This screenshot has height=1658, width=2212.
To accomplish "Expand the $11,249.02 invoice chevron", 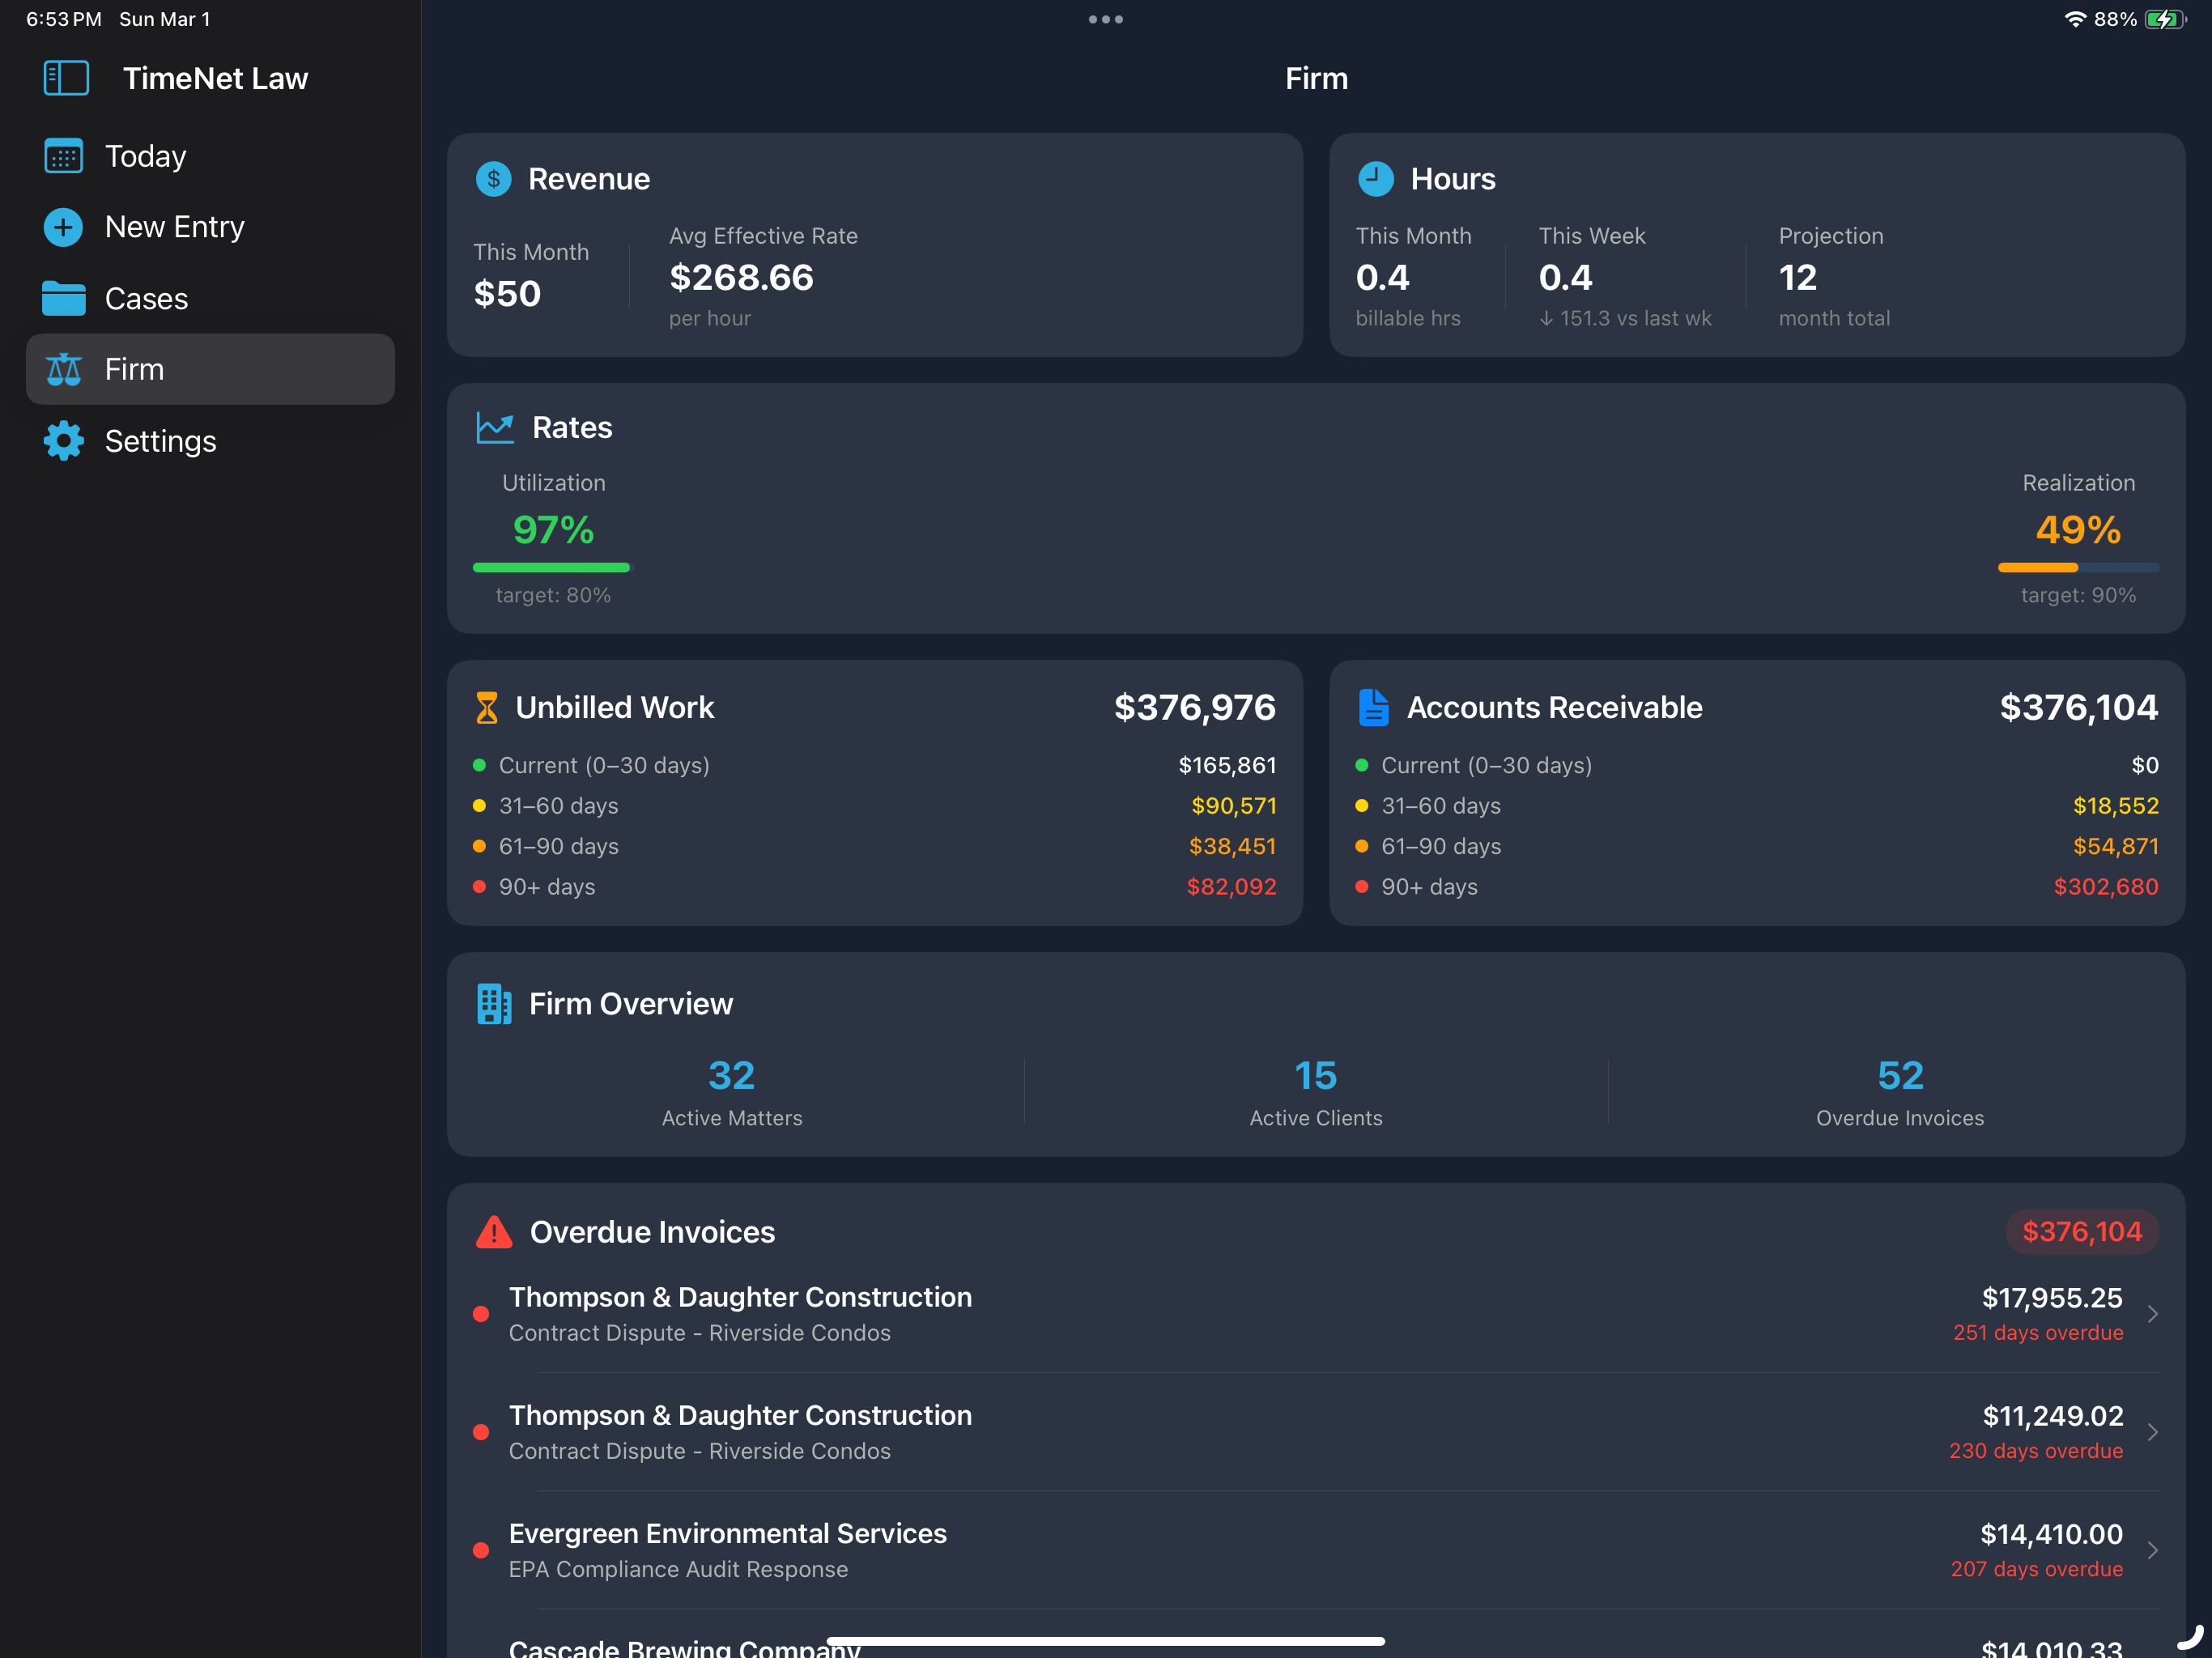I will point(2153,1432).
